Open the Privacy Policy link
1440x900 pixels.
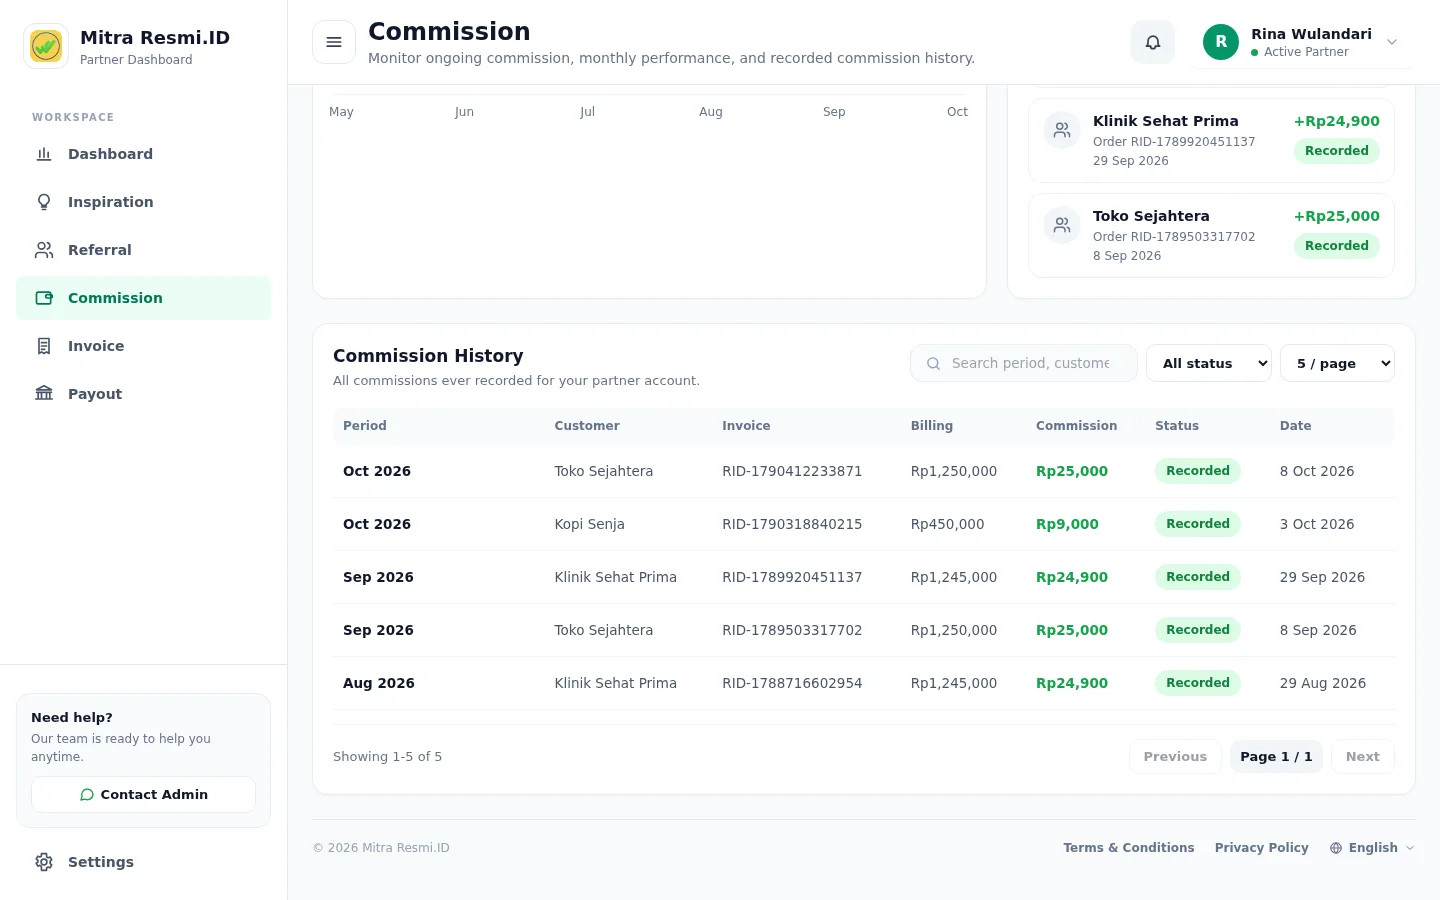point(1261,848)
